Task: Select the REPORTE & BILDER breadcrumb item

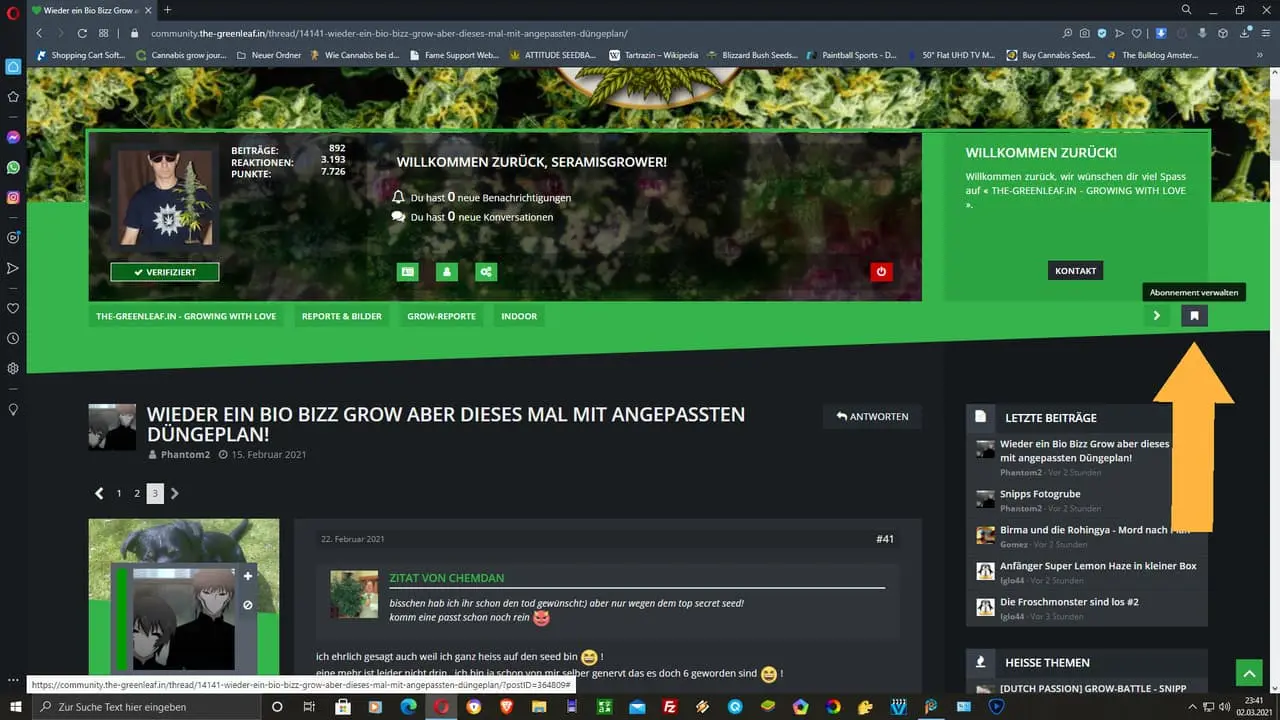Action: [342, 316]
